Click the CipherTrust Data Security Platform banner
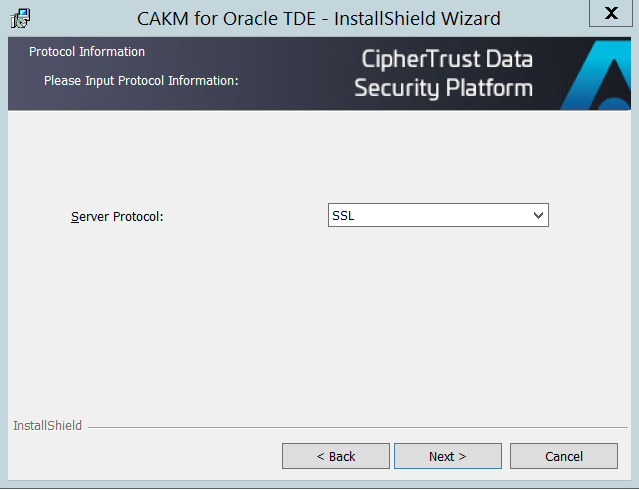The width and height of the screenshot is (639, 490). pyautogui.click(x=443, y=73)
